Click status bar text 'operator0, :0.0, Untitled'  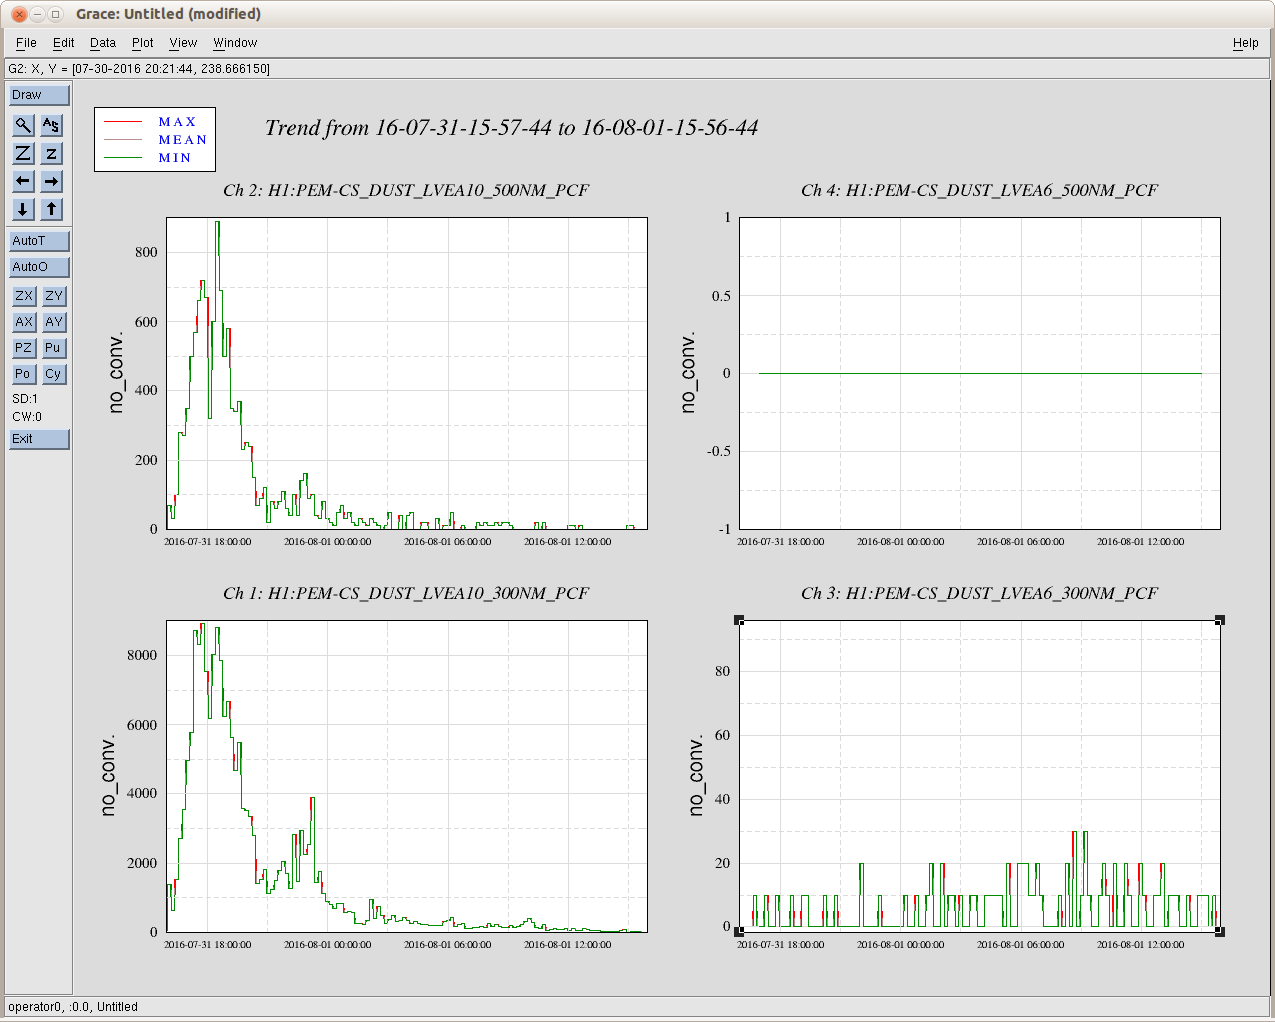(x=73, y=1007)
